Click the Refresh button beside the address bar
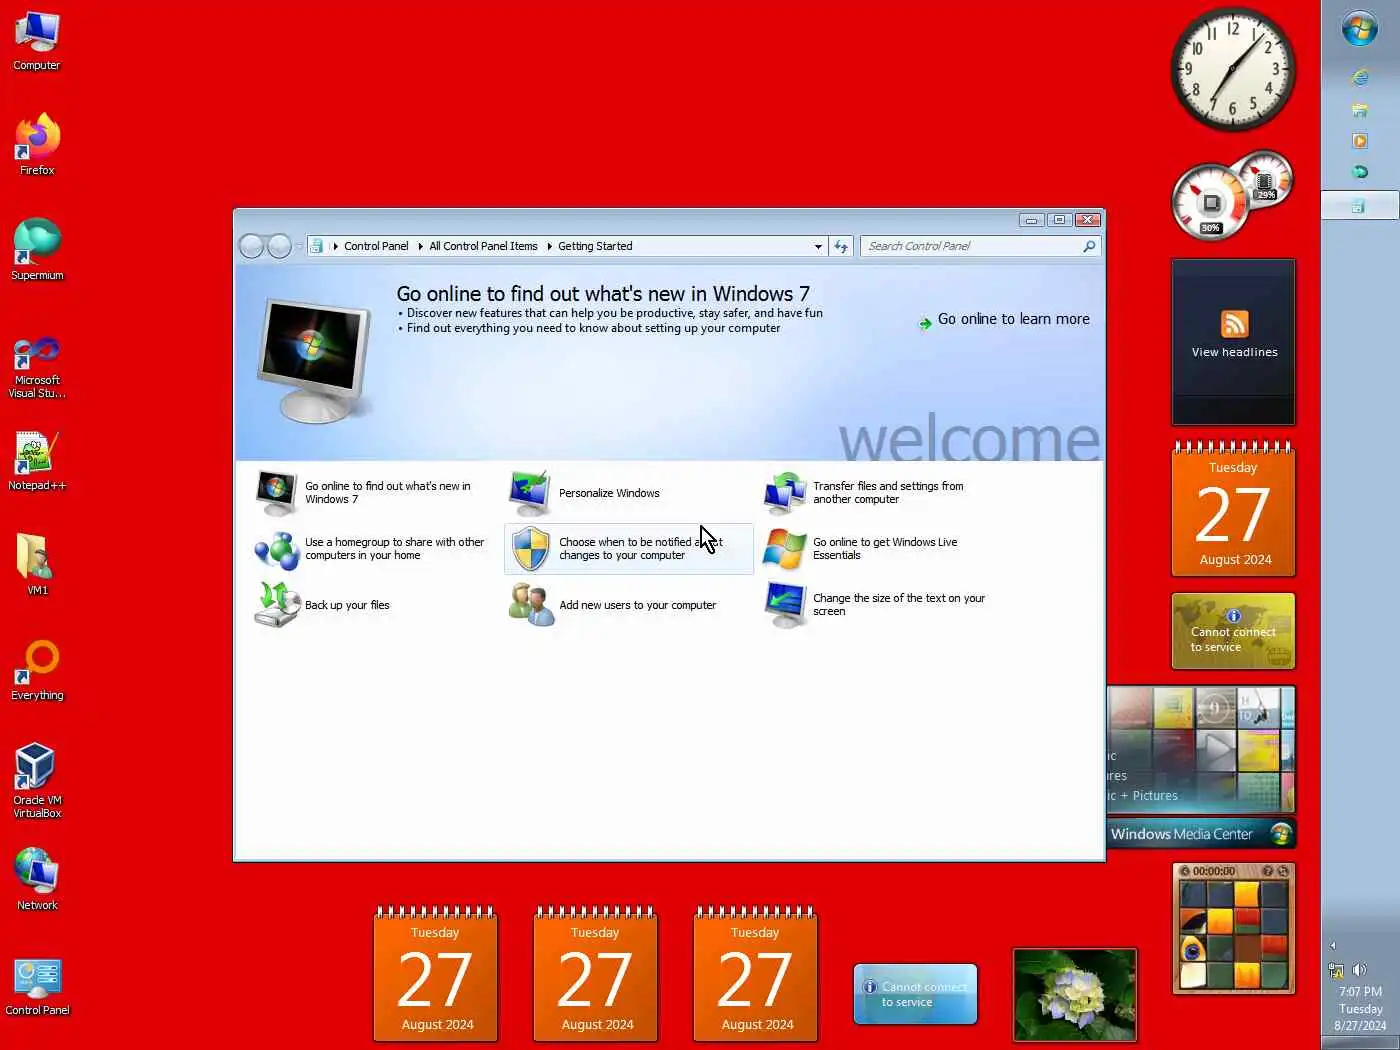 pos(841,246)
